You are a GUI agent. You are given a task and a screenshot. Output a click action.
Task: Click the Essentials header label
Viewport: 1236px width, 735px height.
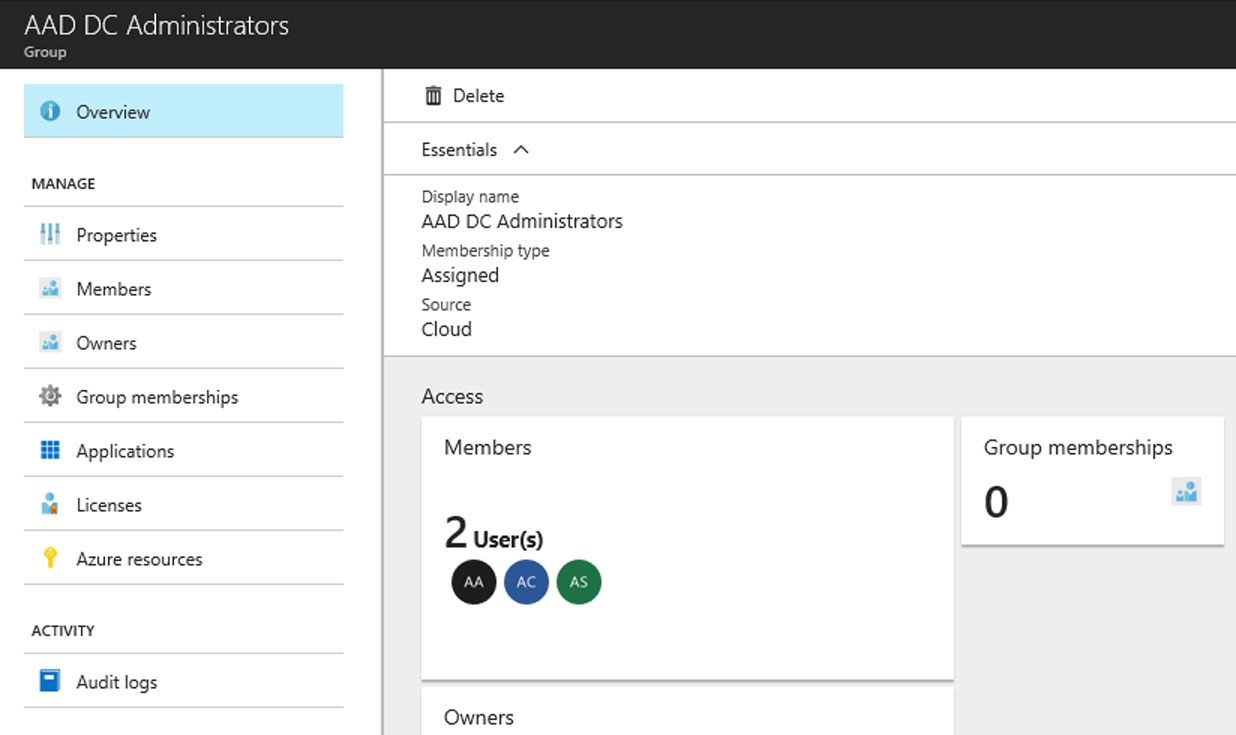tap(459, 150)
